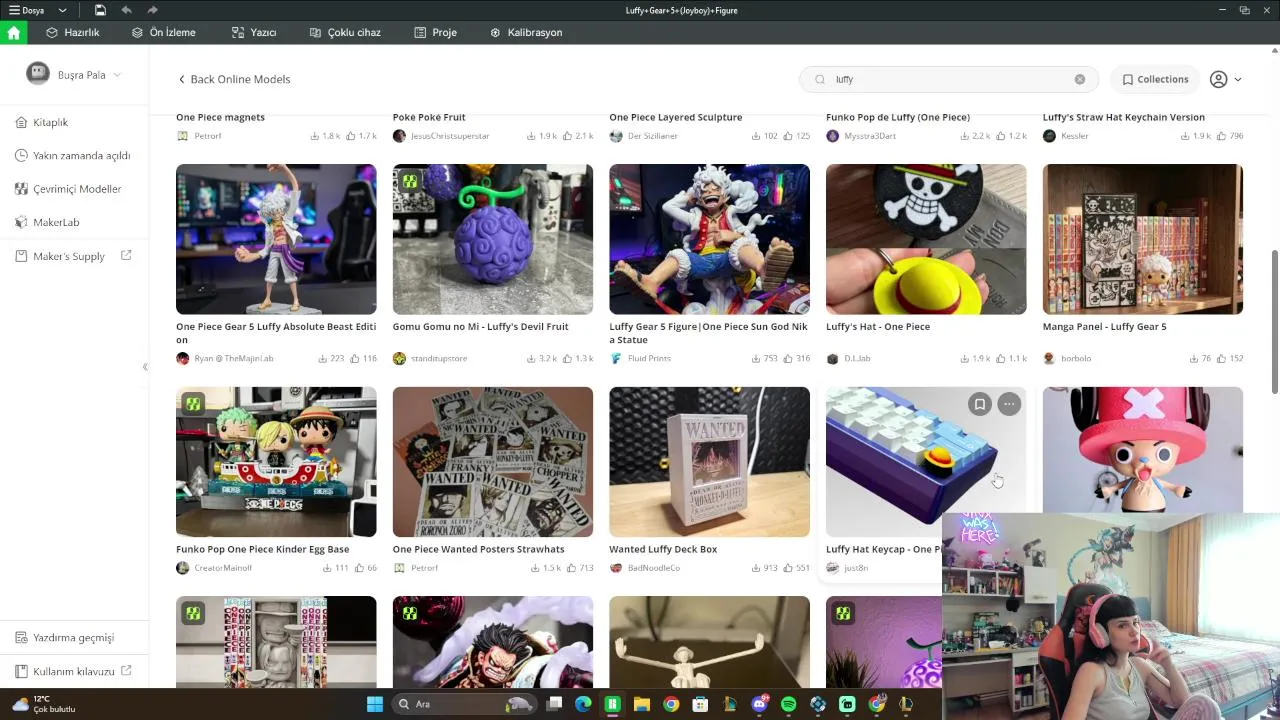
Task: Click download icon on Manga Panel Luffy Gear 5
Action: [x=1194, y=358]
